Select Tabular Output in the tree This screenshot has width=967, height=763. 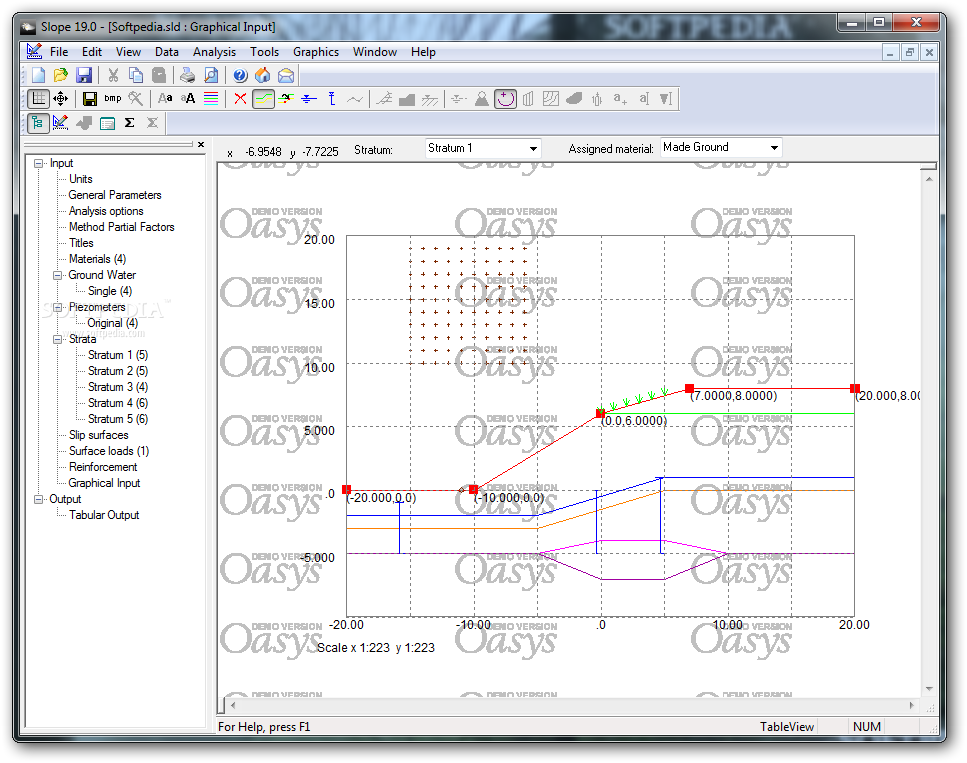[x=104, y=515]
